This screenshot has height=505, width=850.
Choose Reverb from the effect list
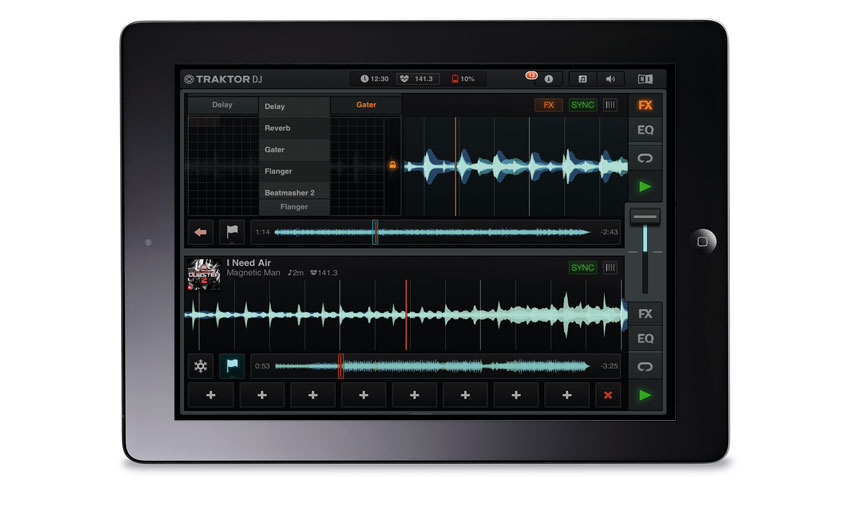click(294, 128)
